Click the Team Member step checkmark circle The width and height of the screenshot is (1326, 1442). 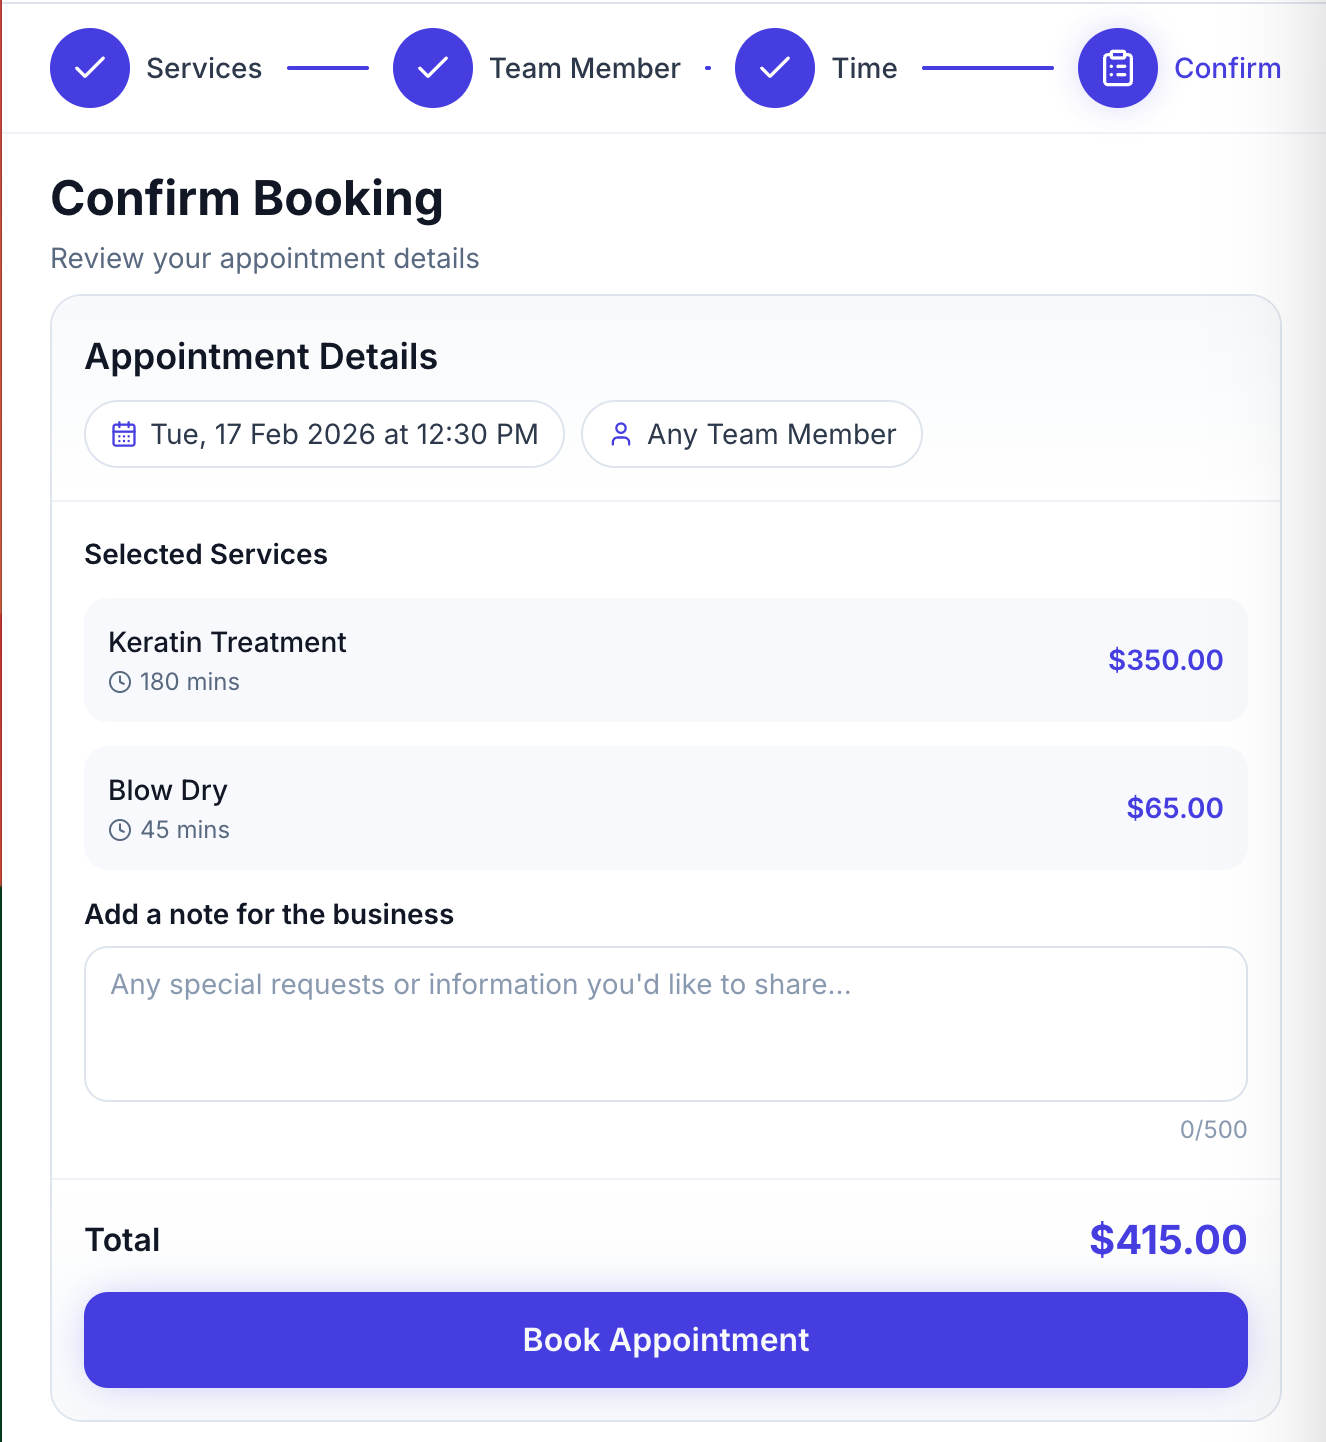pyautogui.click(x=433, y=68)
